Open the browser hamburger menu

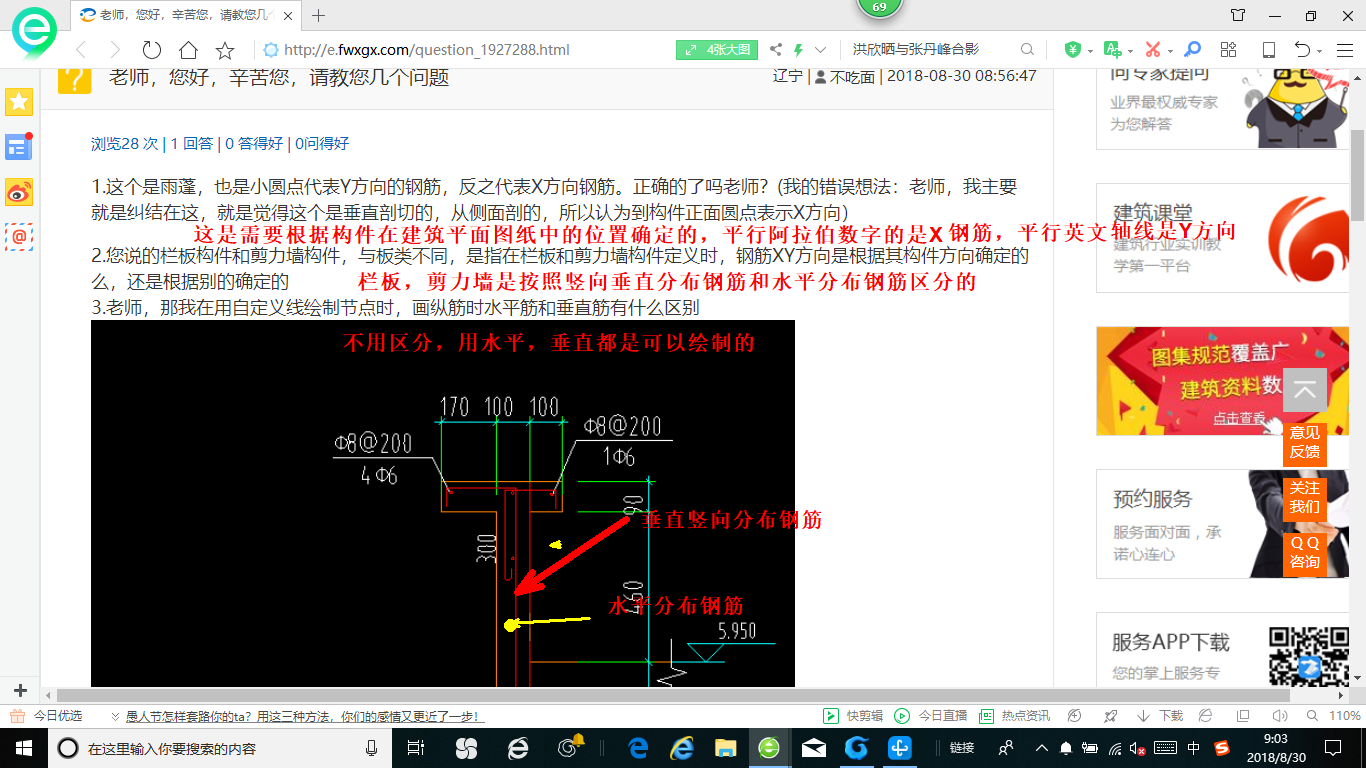coord(1345,50)
